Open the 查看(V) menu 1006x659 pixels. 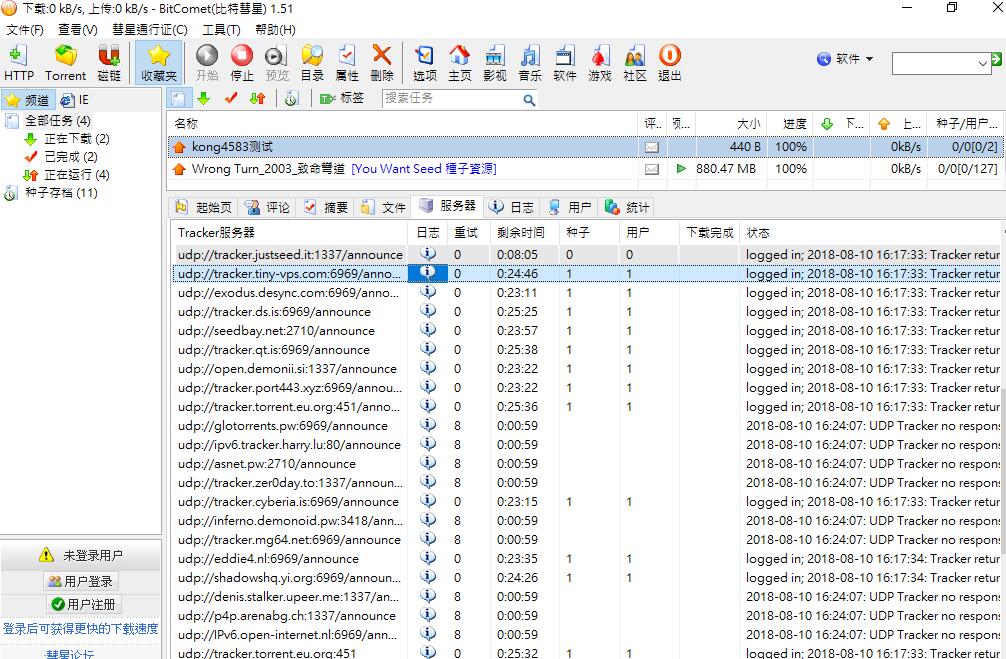(x=78, y=30)
